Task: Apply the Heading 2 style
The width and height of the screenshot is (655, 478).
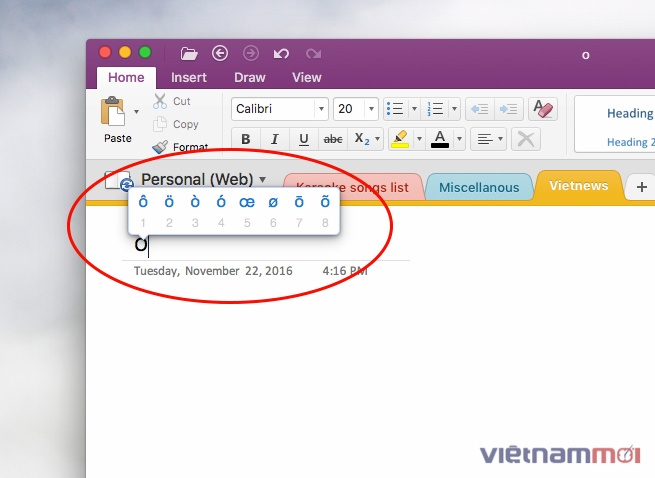Action: [630, 142]
